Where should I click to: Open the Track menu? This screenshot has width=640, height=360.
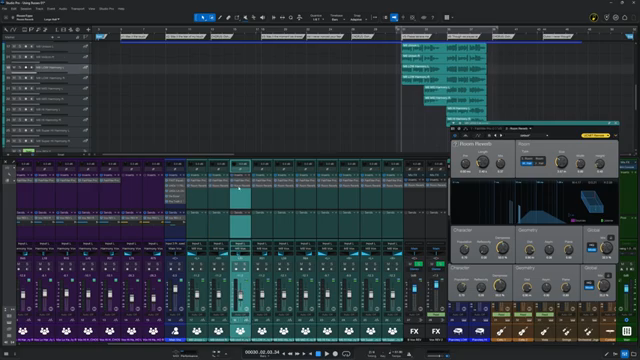point(39,9)
